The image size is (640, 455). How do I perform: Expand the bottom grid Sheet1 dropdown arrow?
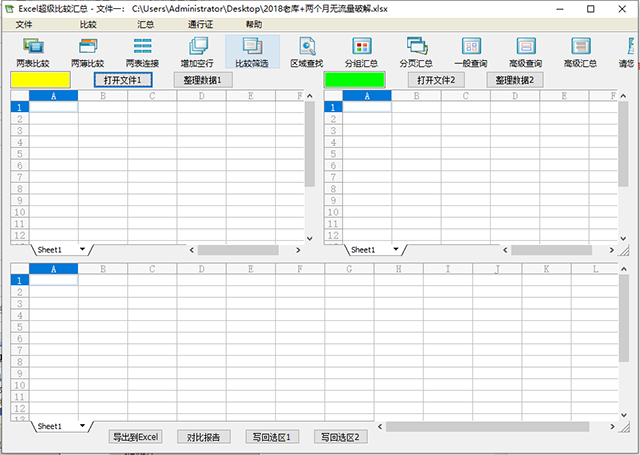pos(82,426)
